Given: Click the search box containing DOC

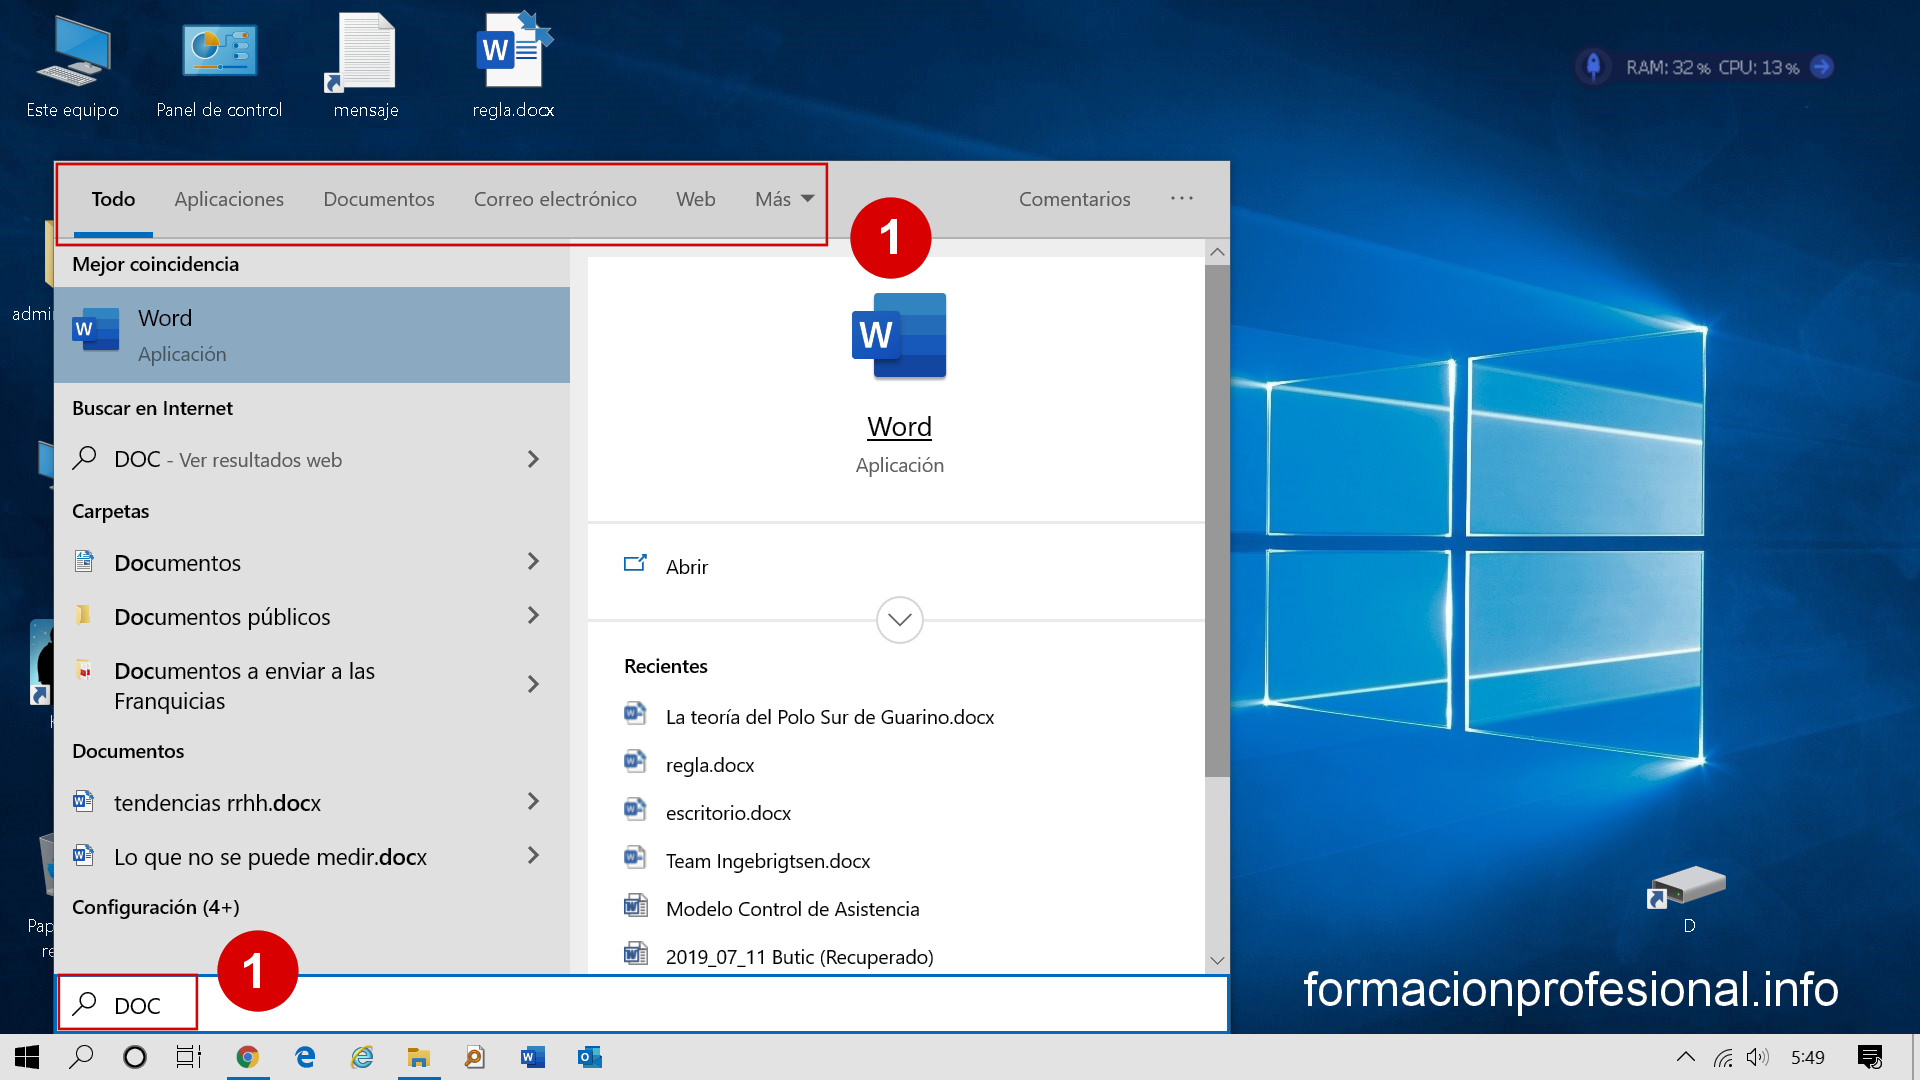Looking at the screenshot, I should tap(641, 1004).
